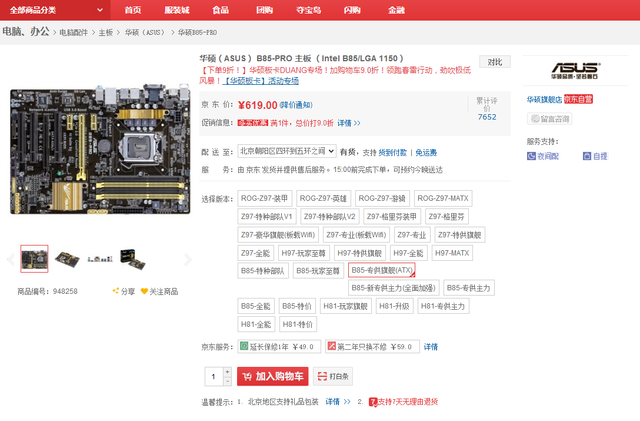Open promotion 详情 link beside 总价打9.0折
This screenshot has height=421, width=640.
click(349, 123)
